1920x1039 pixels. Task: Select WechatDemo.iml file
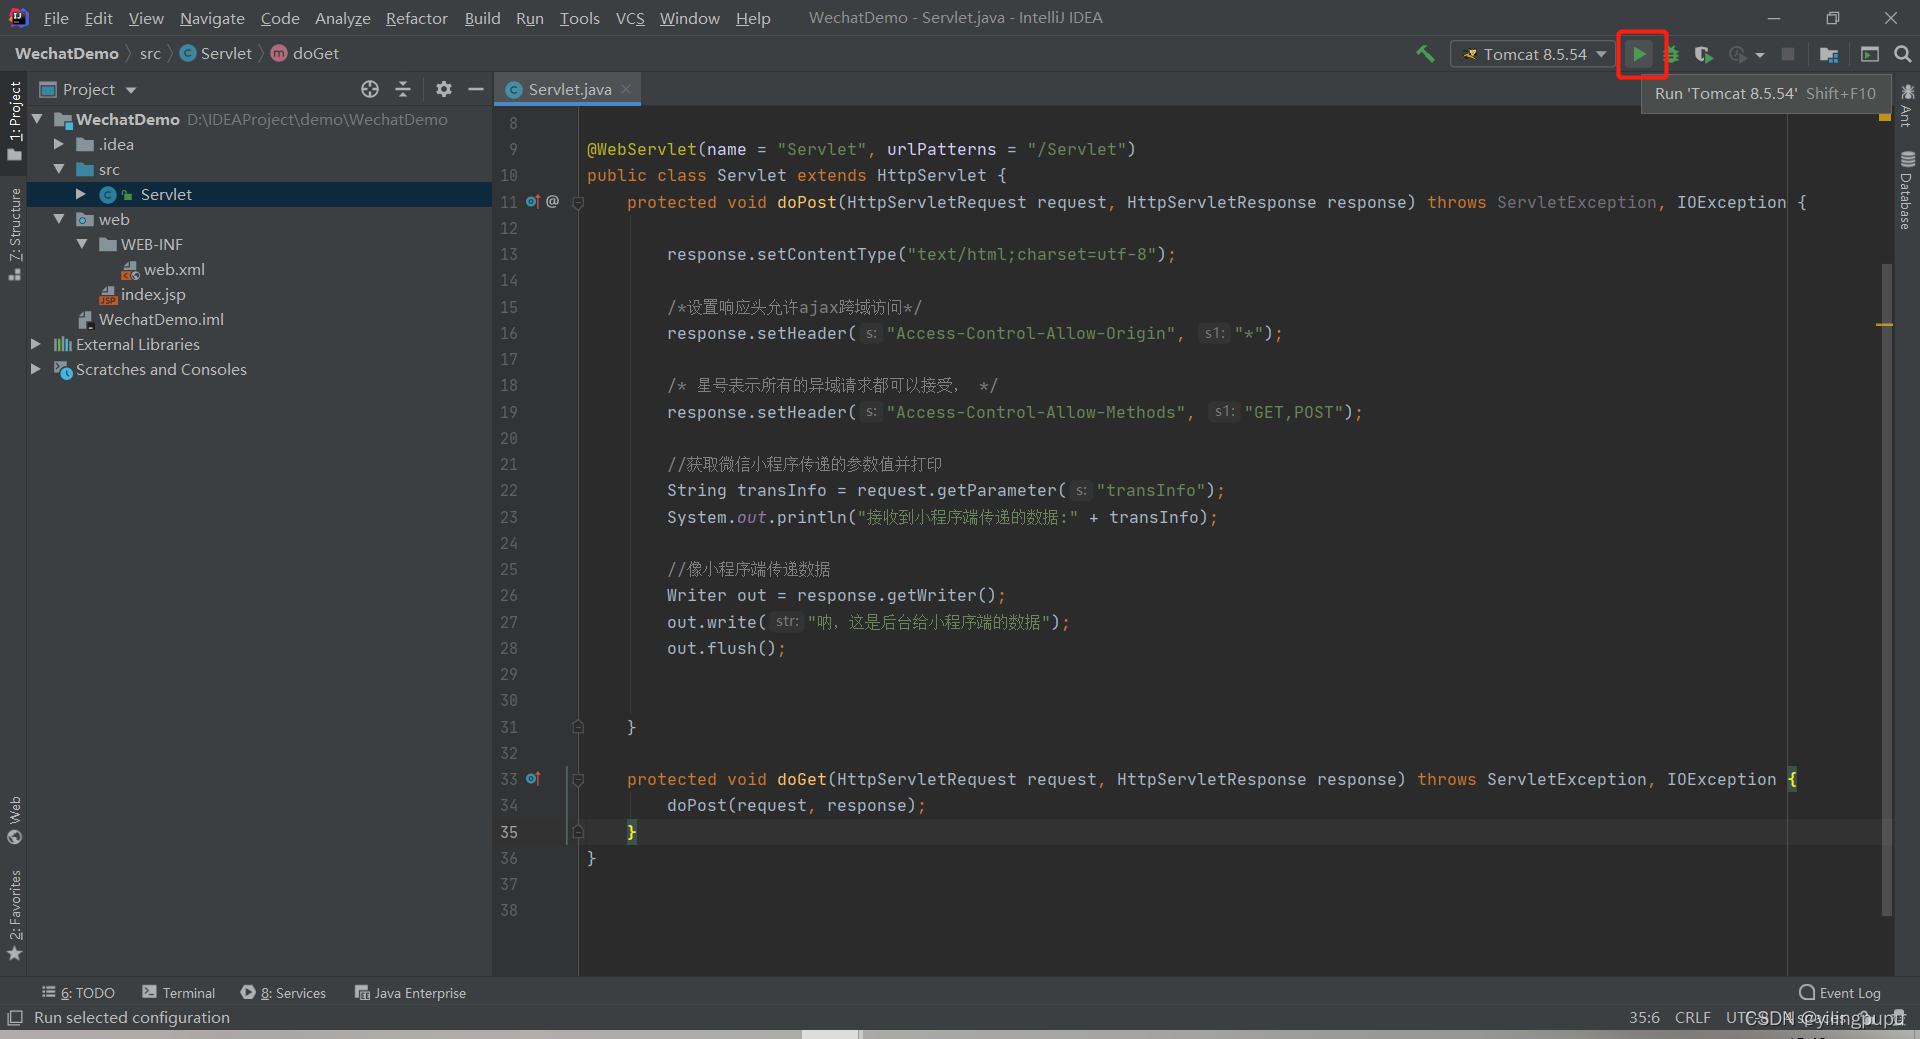[150, 319]
